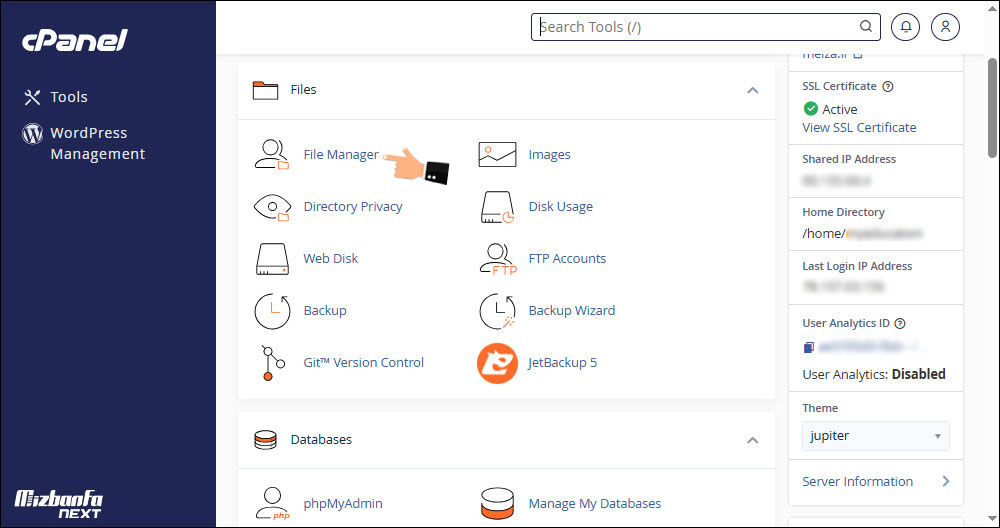
Task: Click the phpMyAdmin icon
Action: point(271,503)
